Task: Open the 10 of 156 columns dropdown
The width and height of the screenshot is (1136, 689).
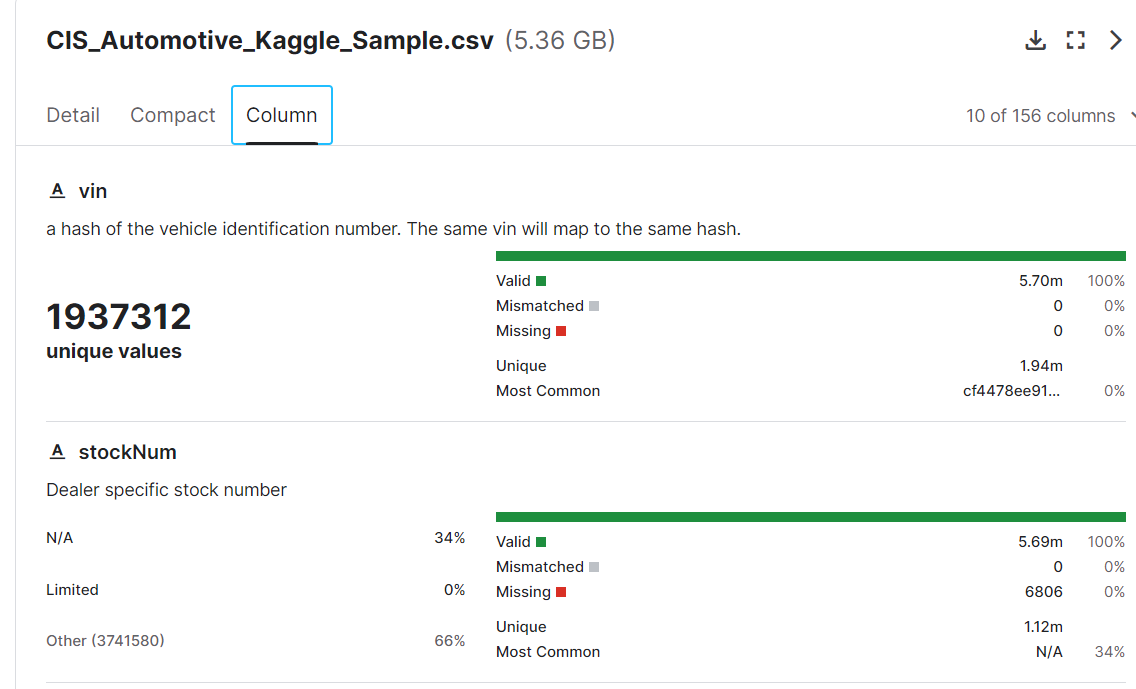Action: pos(1048,116)
